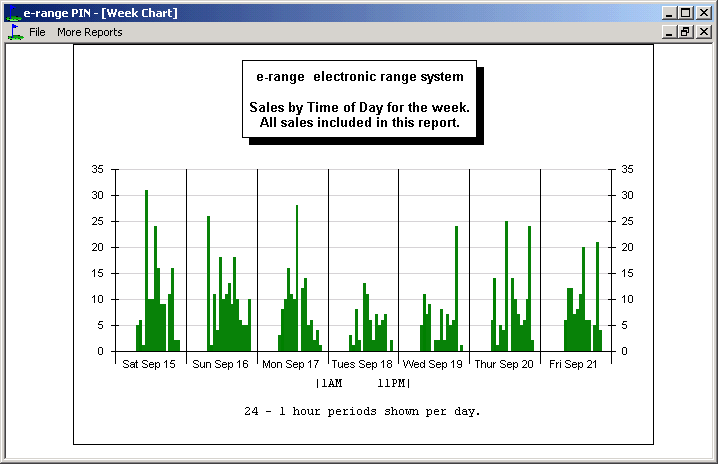The image size is (718, 464).
Task: Select the Tues Sep 18 day label
Action: click(x=362, y=365)
